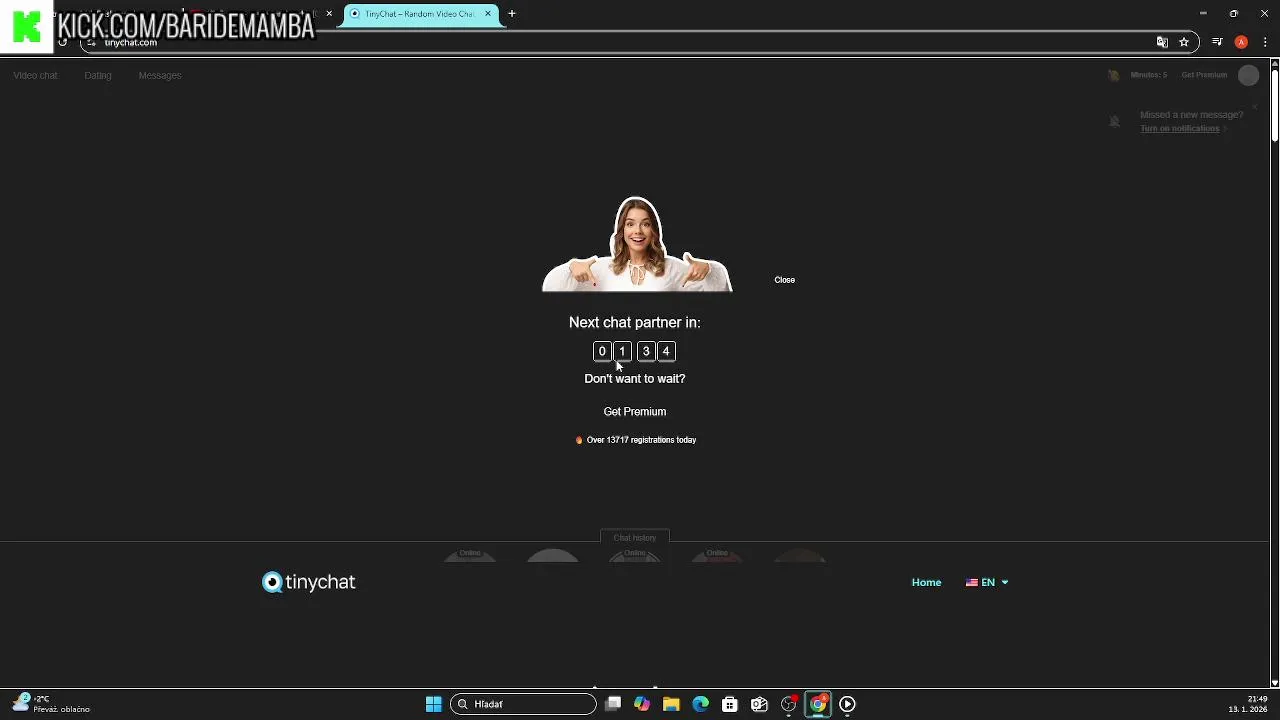
Task: Click the tinychat logo in footer
Action: tap(309, 582)
